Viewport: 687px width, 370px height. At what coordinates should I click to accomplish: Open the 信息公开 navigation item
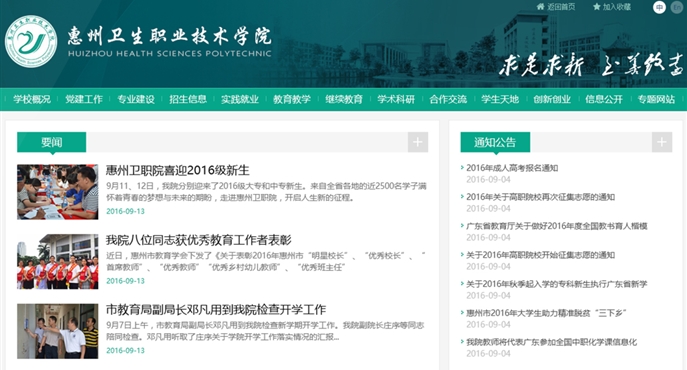604,99
